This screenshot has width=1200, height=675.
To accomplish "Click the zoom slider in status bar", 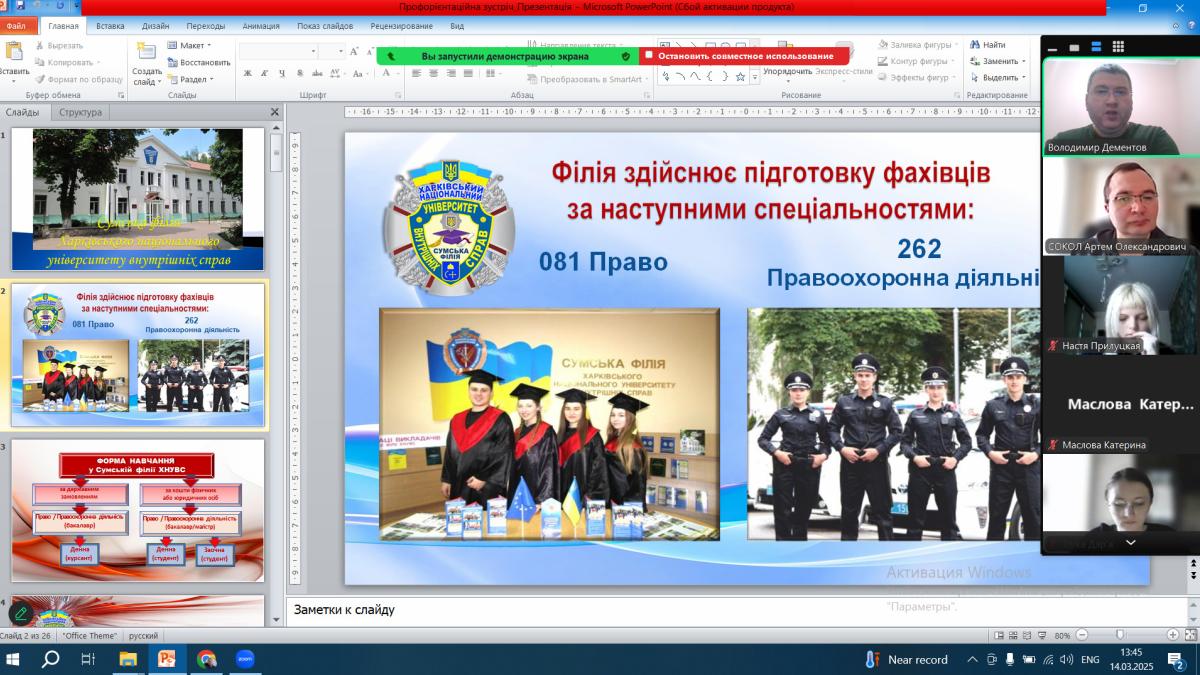I will point(1119,635).
